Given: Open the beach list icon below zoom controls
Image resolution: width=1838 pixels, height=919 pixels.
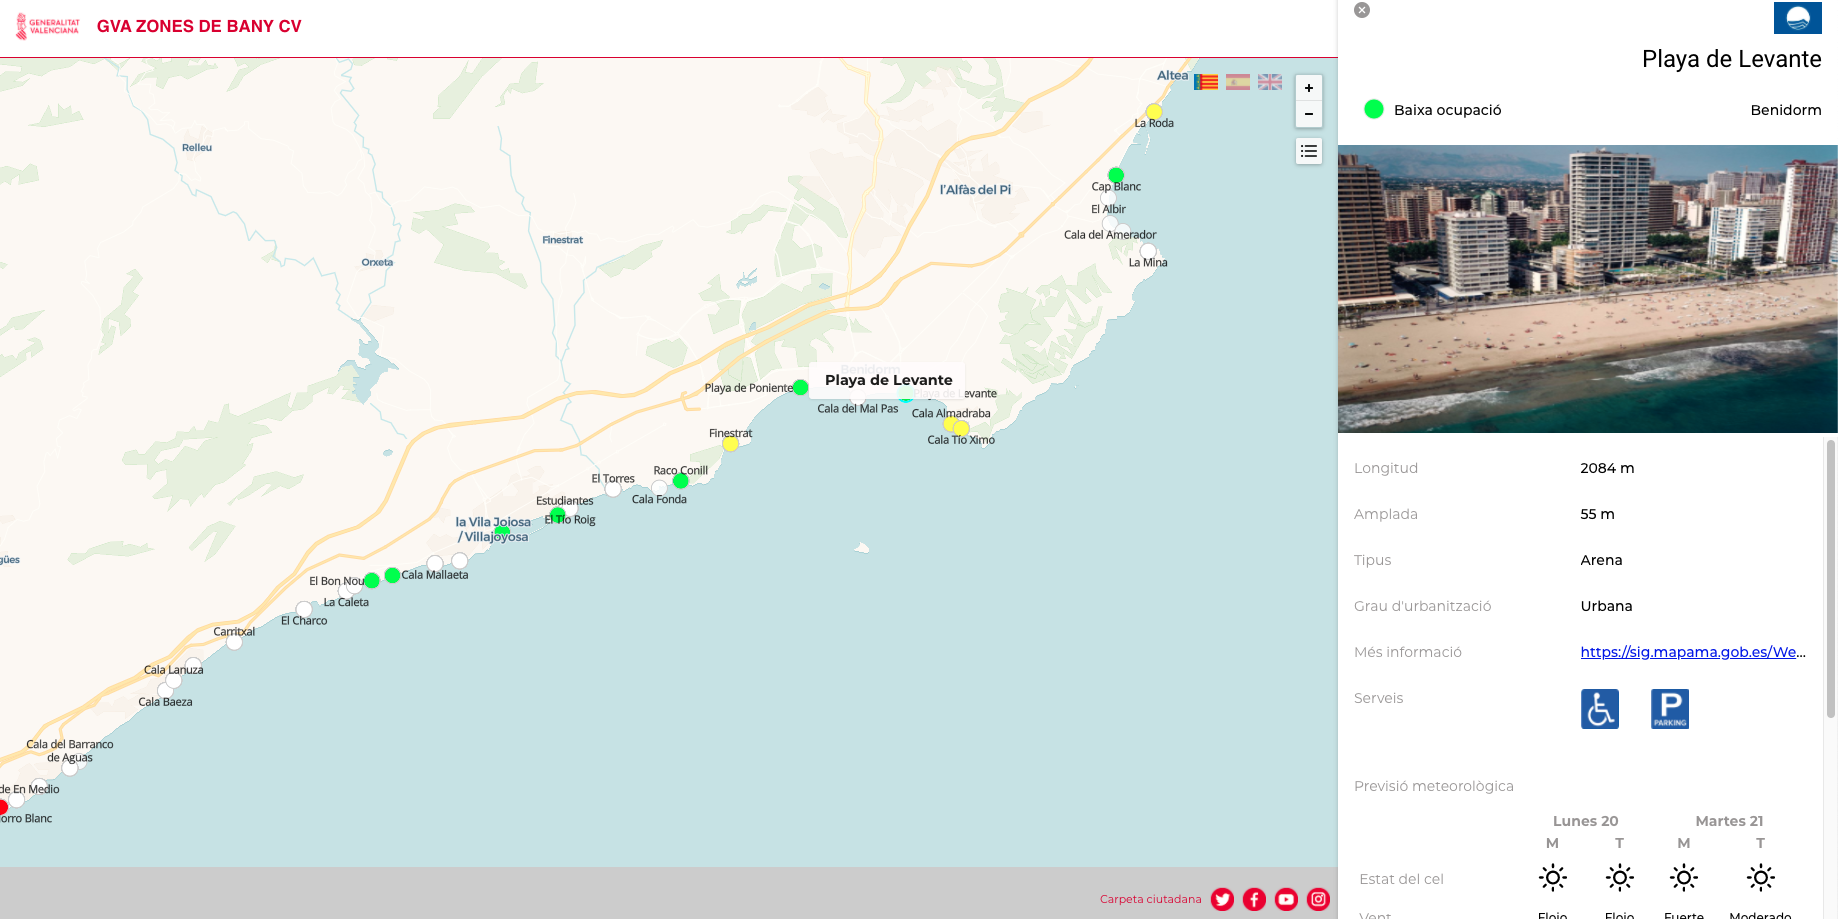Looking at the screenshot, I should [x=1309, y=151].
